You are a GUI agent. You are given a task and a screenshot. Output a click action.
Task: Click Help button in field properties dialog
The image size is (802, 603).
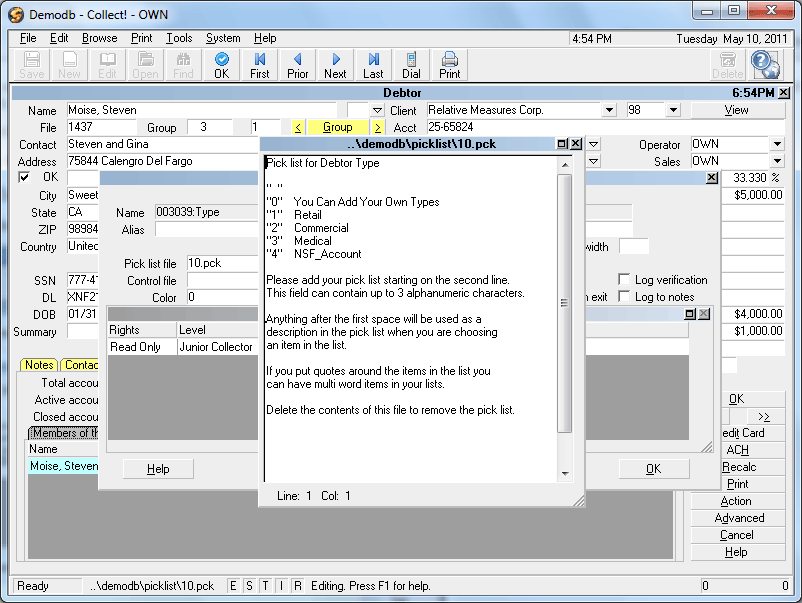158,469
